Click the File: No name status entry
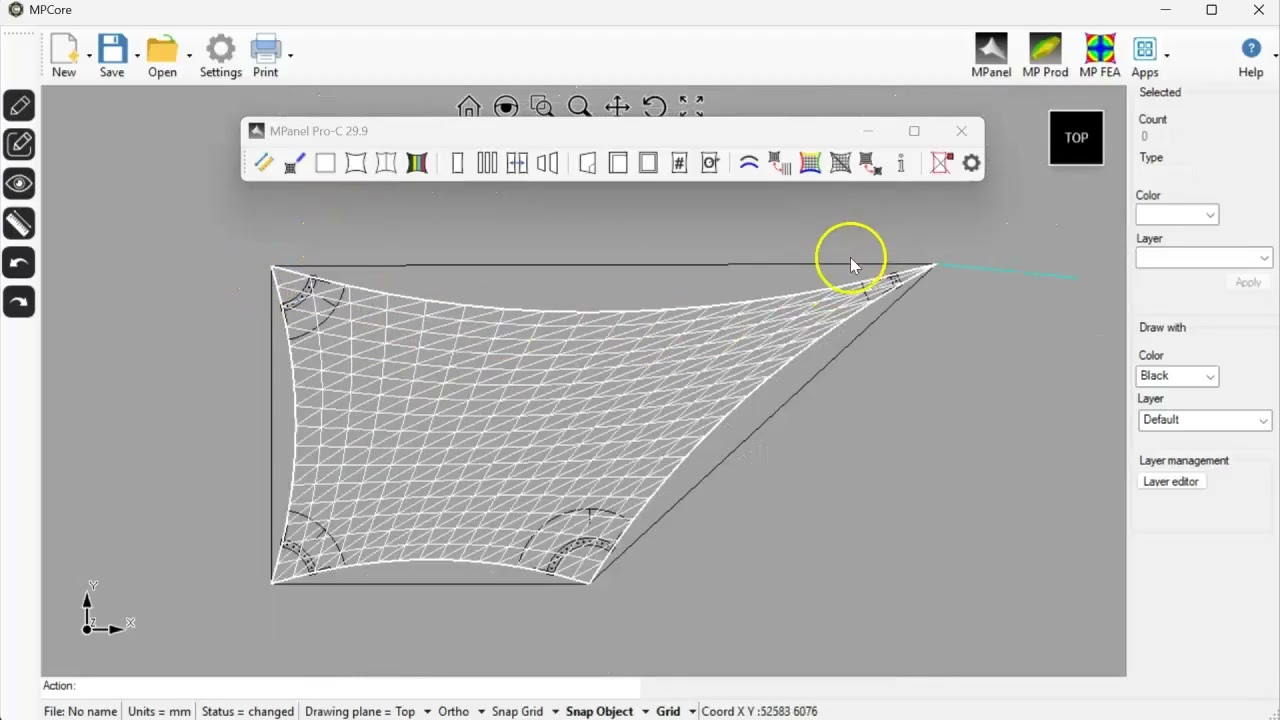This screenshot has width=1280, height=720. click(81, 712)
